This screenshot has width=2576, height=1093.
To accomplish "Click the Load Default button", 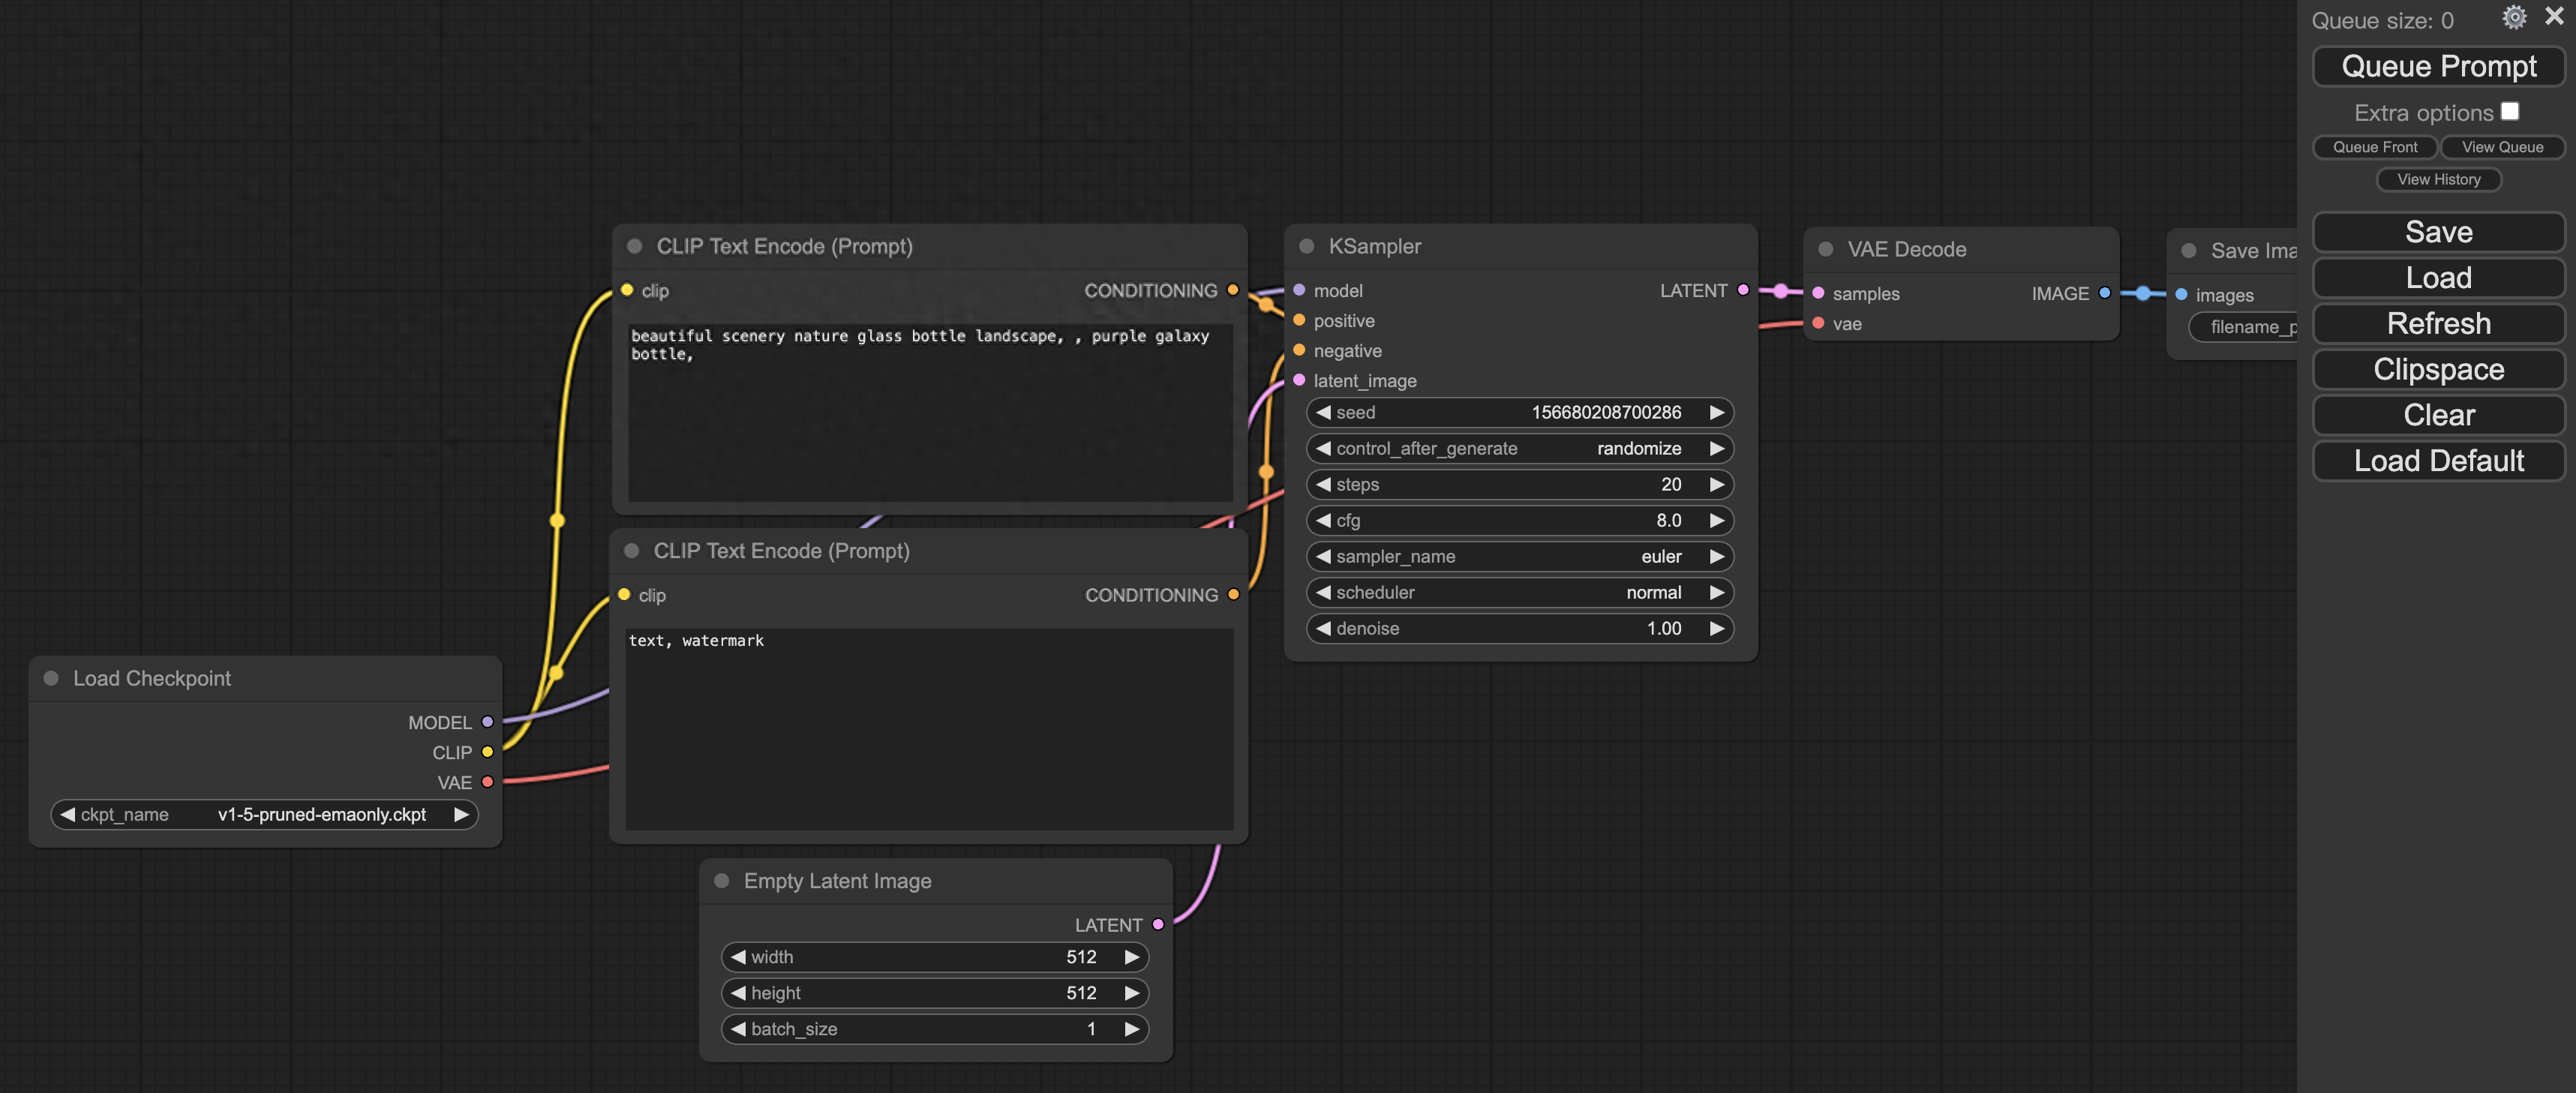I will click(x=2437, y=461).
